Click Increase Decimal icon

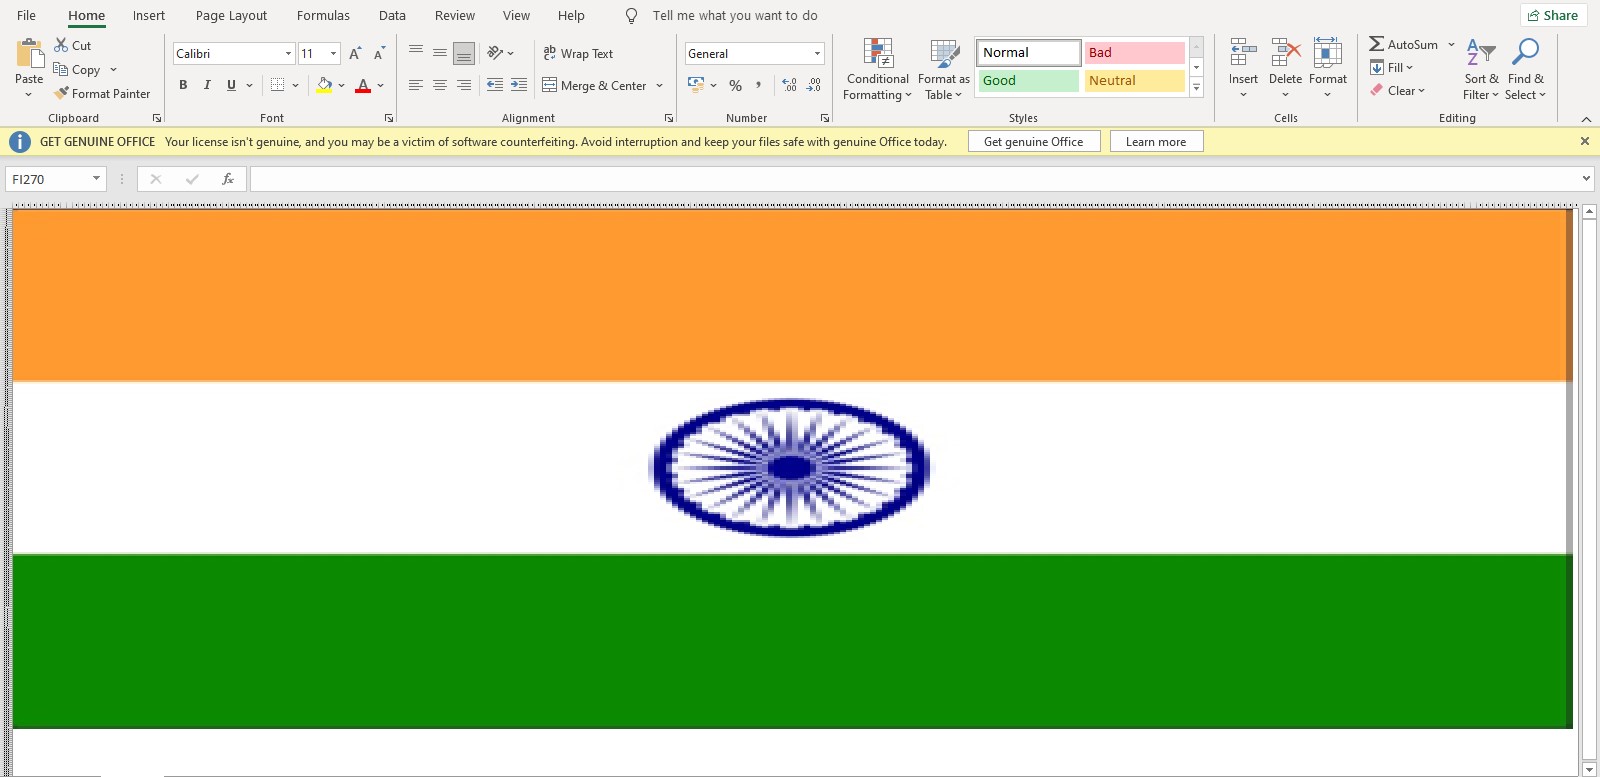[789, 85]
